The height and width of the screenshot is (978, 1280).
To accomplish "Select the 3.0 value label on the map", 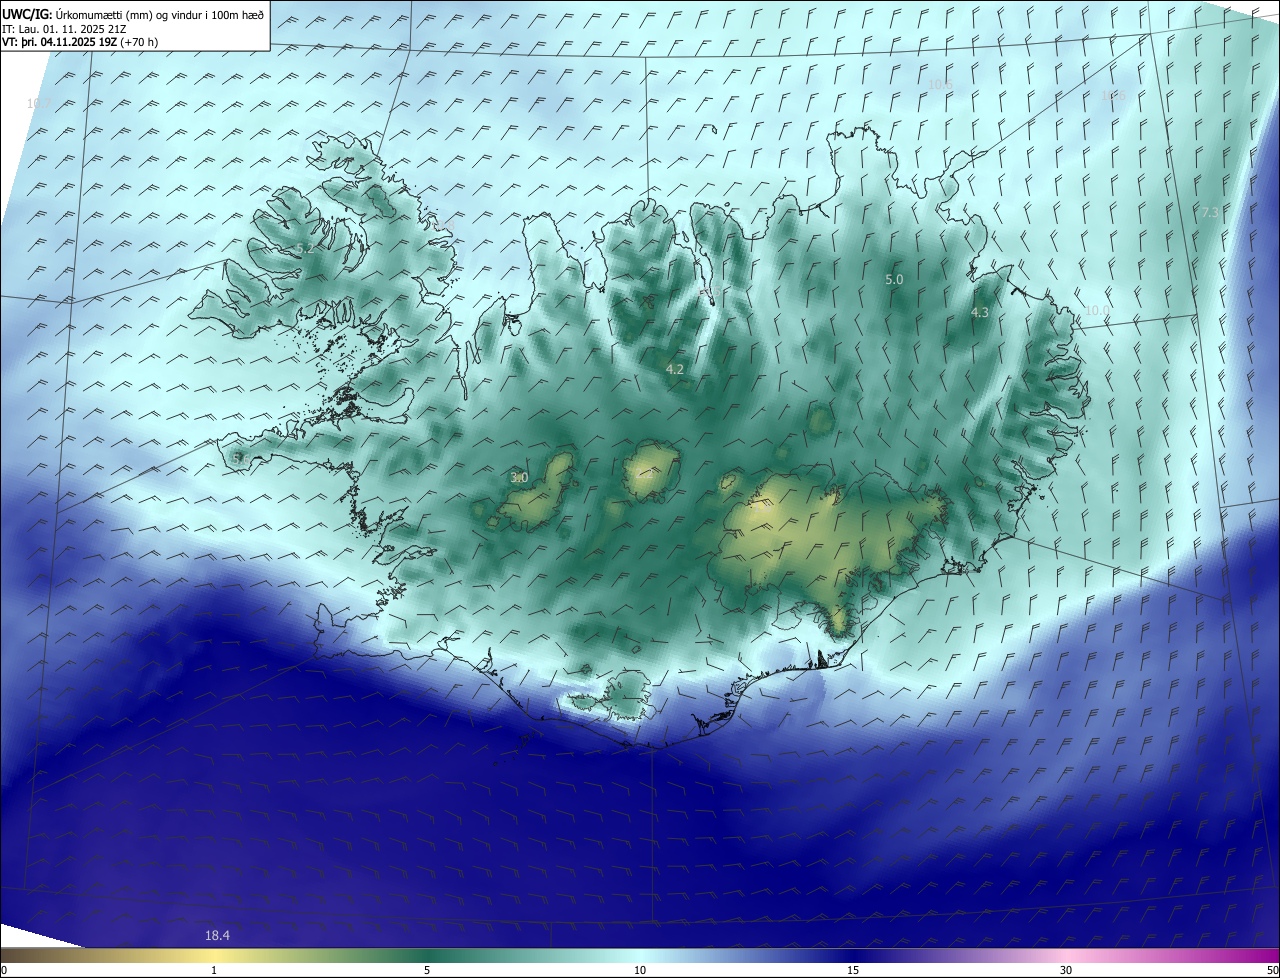I will point(519,477).
